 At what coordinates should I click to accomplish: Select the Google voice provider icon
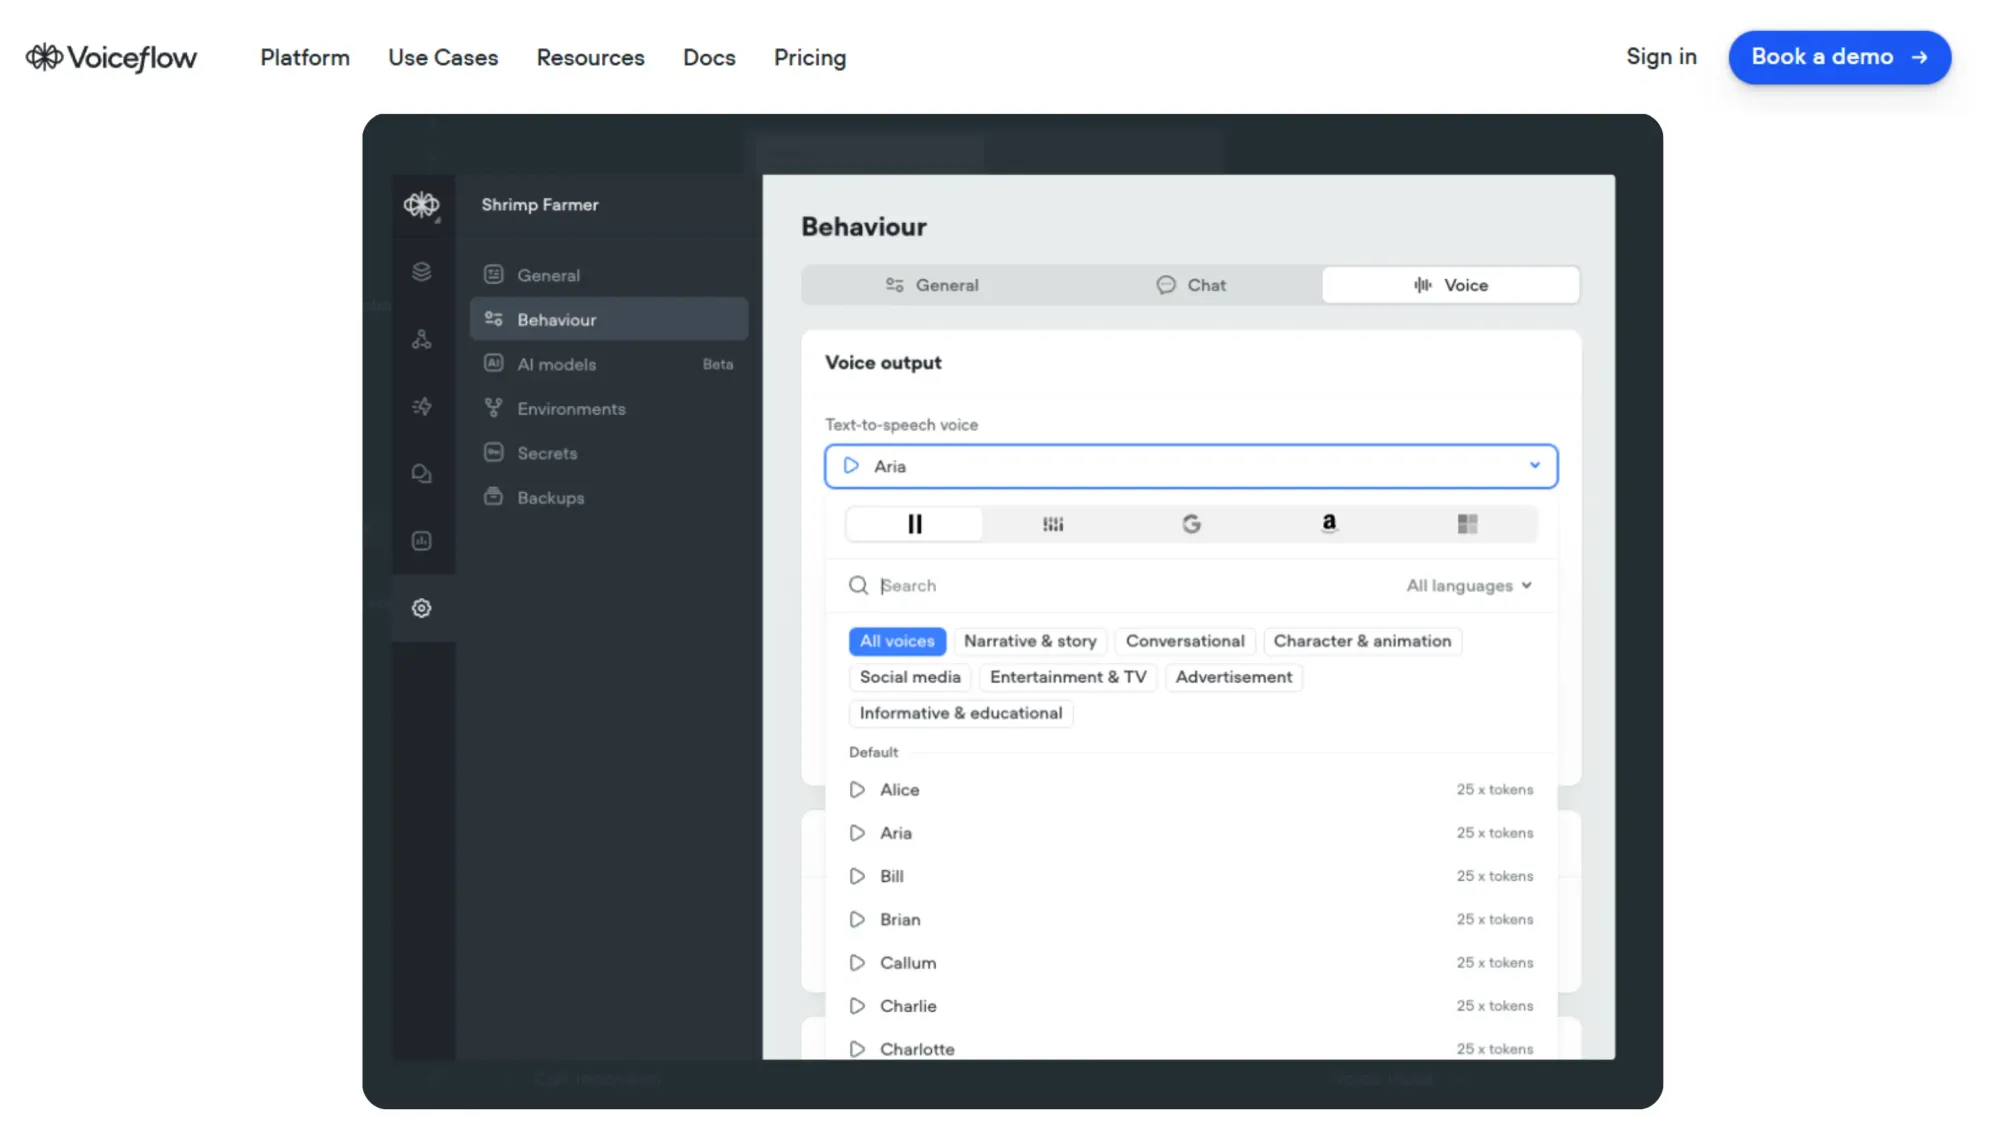1190,523
